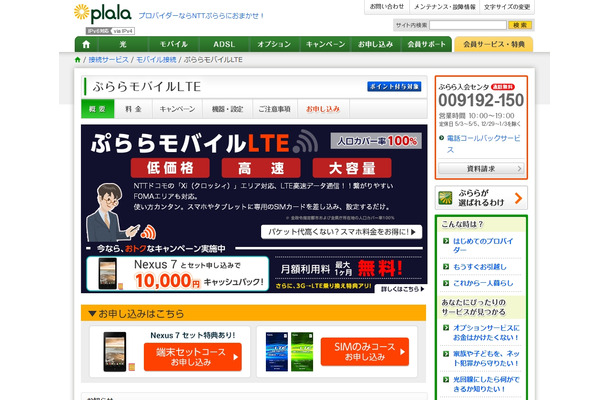Open the キャンペーン menu
Viewport: 610px width, 400px height.
[326, 44]
